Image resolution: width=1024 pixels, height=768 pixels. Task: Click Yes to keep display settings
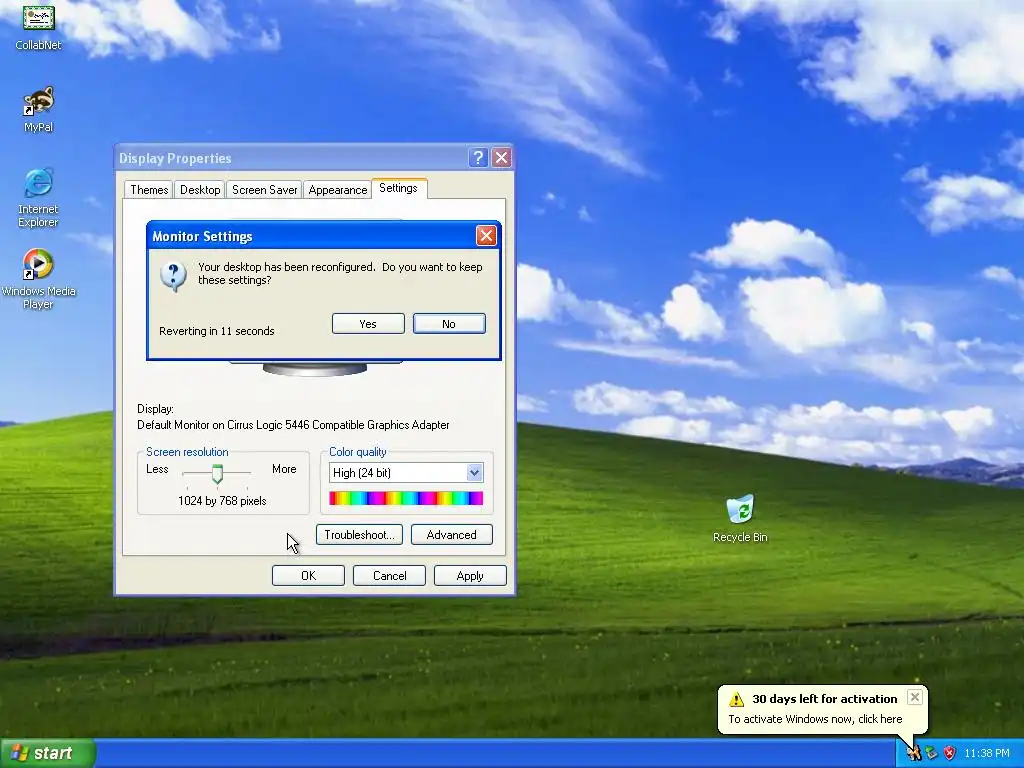coord(368,324)
